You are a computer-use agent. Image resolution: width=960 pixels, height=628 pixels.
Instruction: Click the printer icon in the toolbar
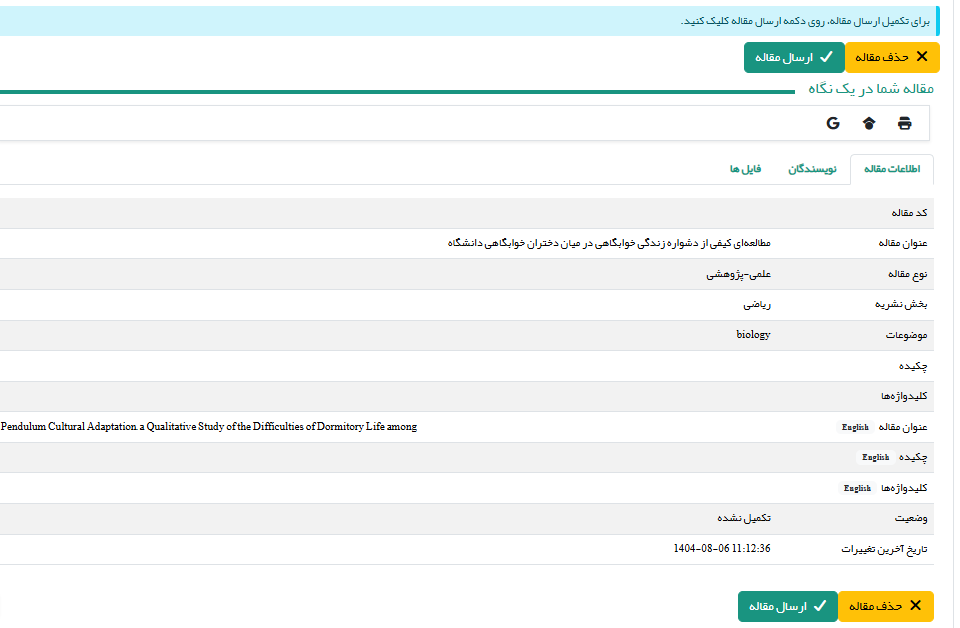904,124
